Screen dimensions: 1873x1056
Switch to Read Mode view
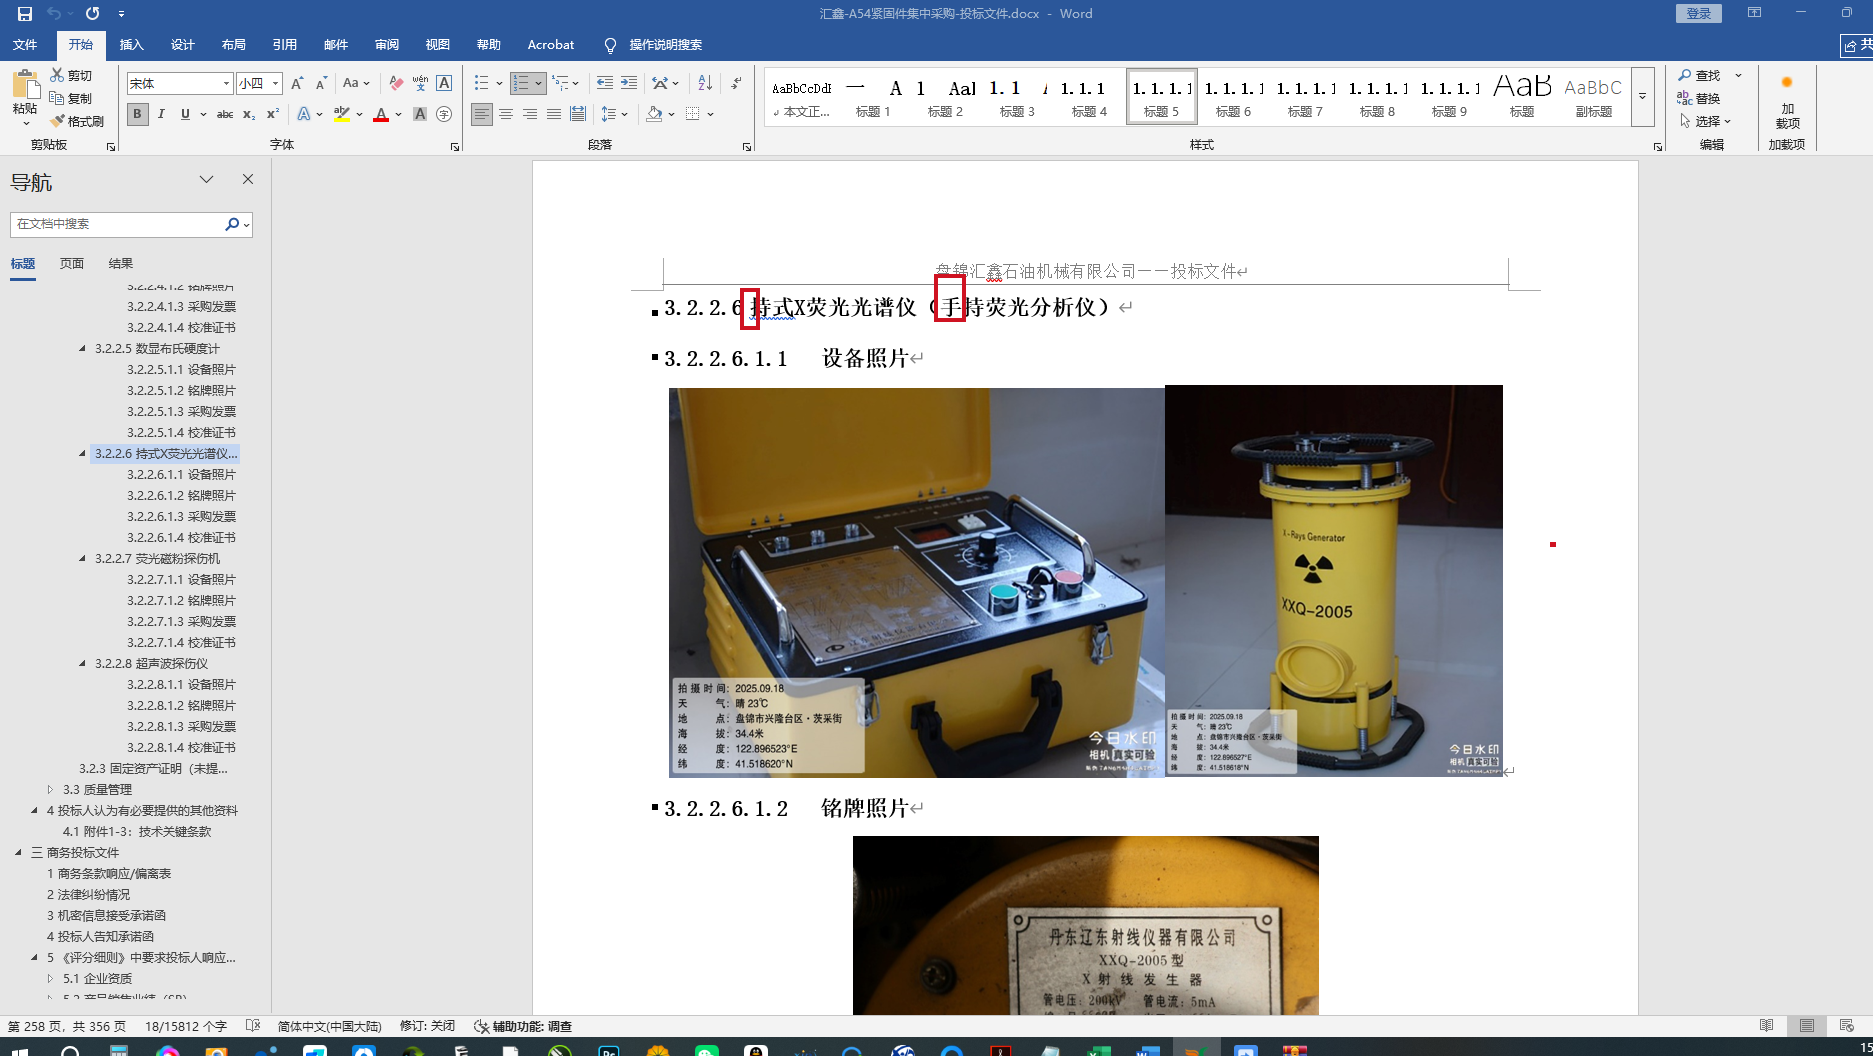click(1767, 1026)
